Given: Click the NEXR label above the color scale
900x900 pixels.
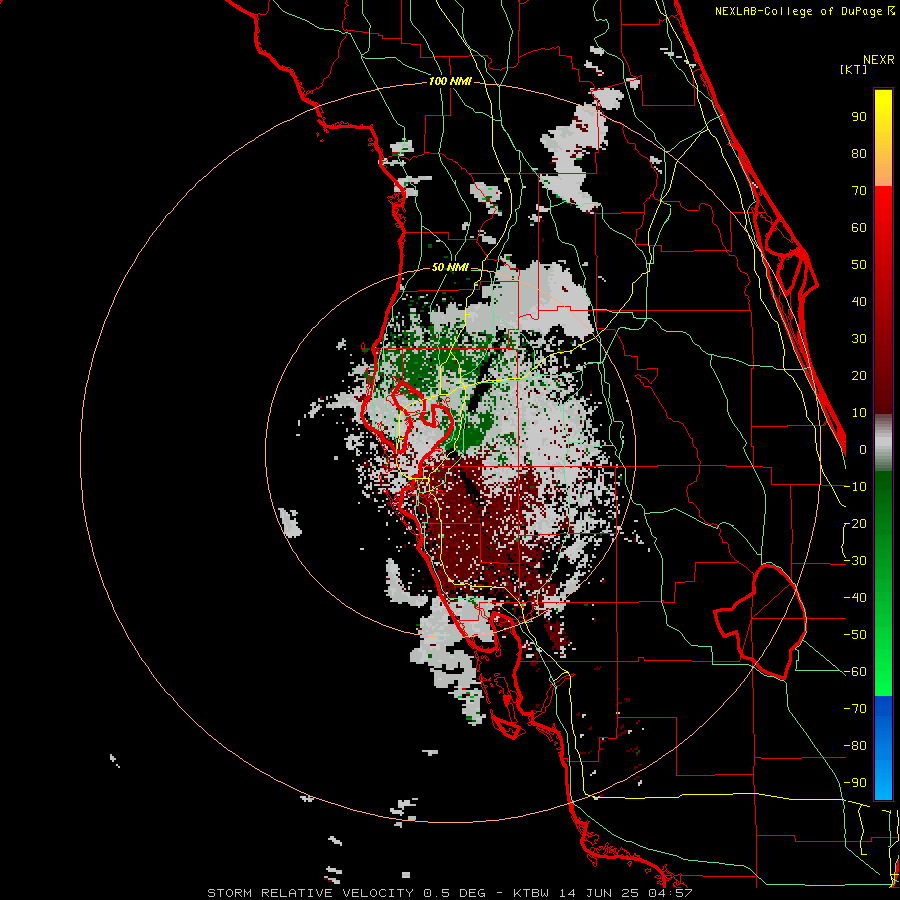Looking at the screenshot, I should [879, 60].
